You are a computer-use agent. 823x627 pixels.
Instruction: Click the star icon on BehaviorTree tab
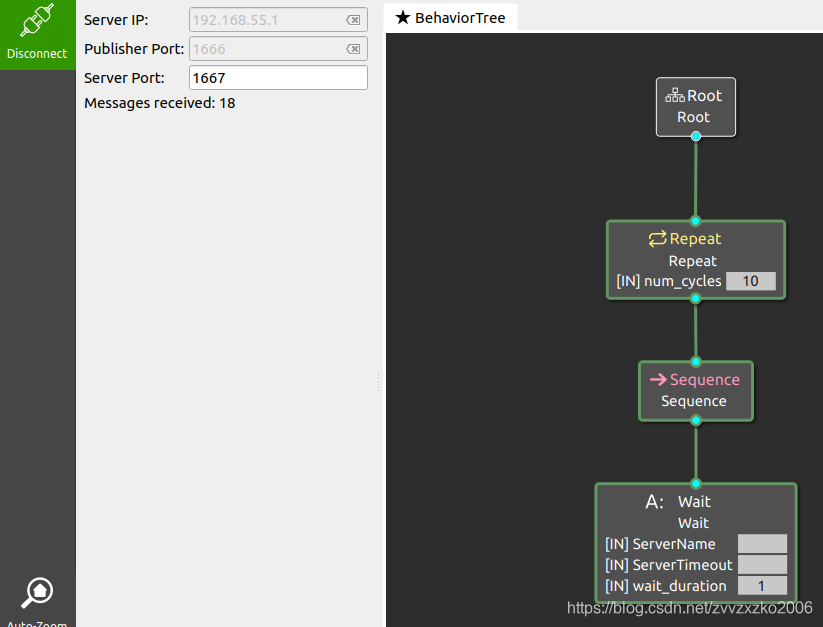coord(403,18)
